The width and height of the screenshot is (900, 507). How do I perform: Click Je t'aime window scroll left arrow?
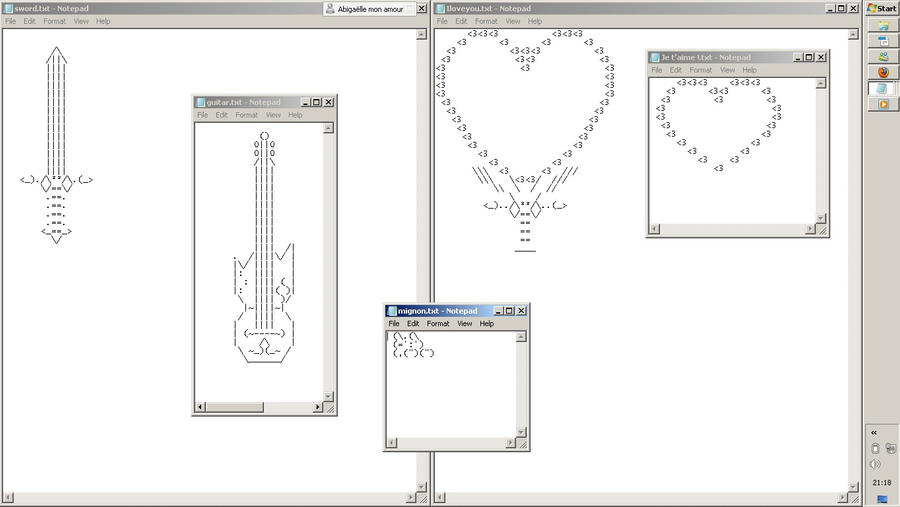click(654, 229)
